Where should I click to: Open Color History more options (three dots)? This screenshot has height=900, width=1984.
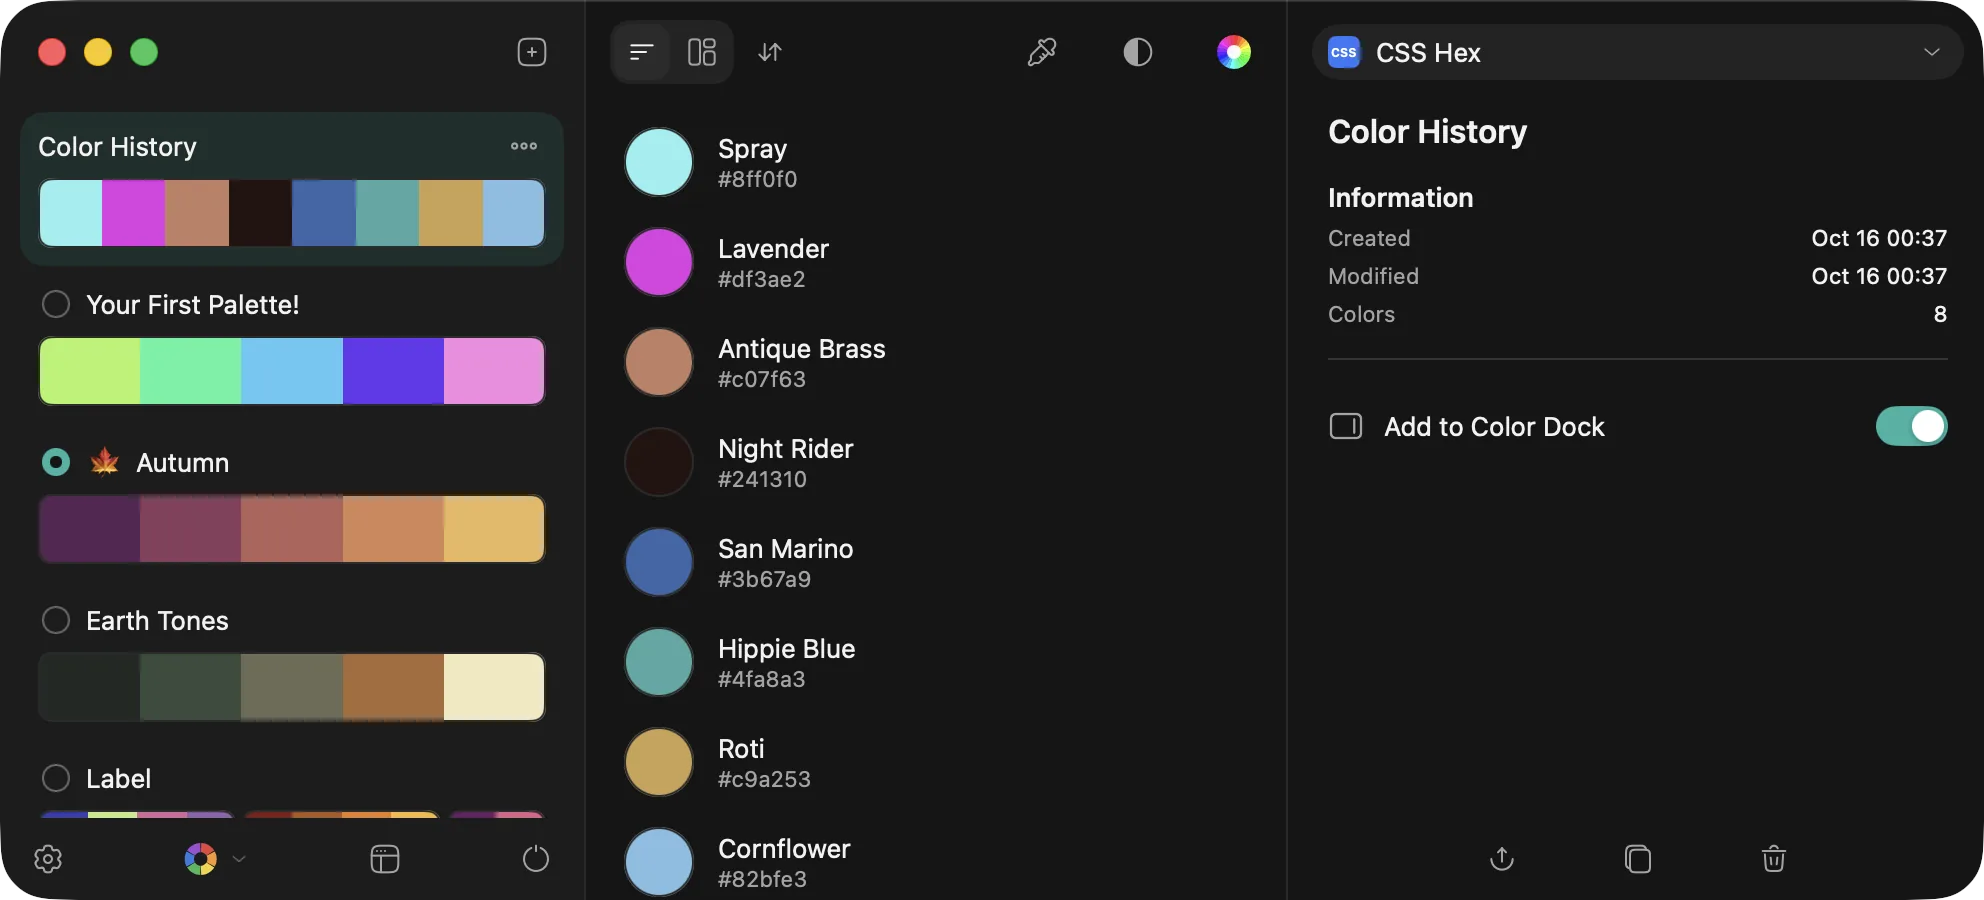524,146
